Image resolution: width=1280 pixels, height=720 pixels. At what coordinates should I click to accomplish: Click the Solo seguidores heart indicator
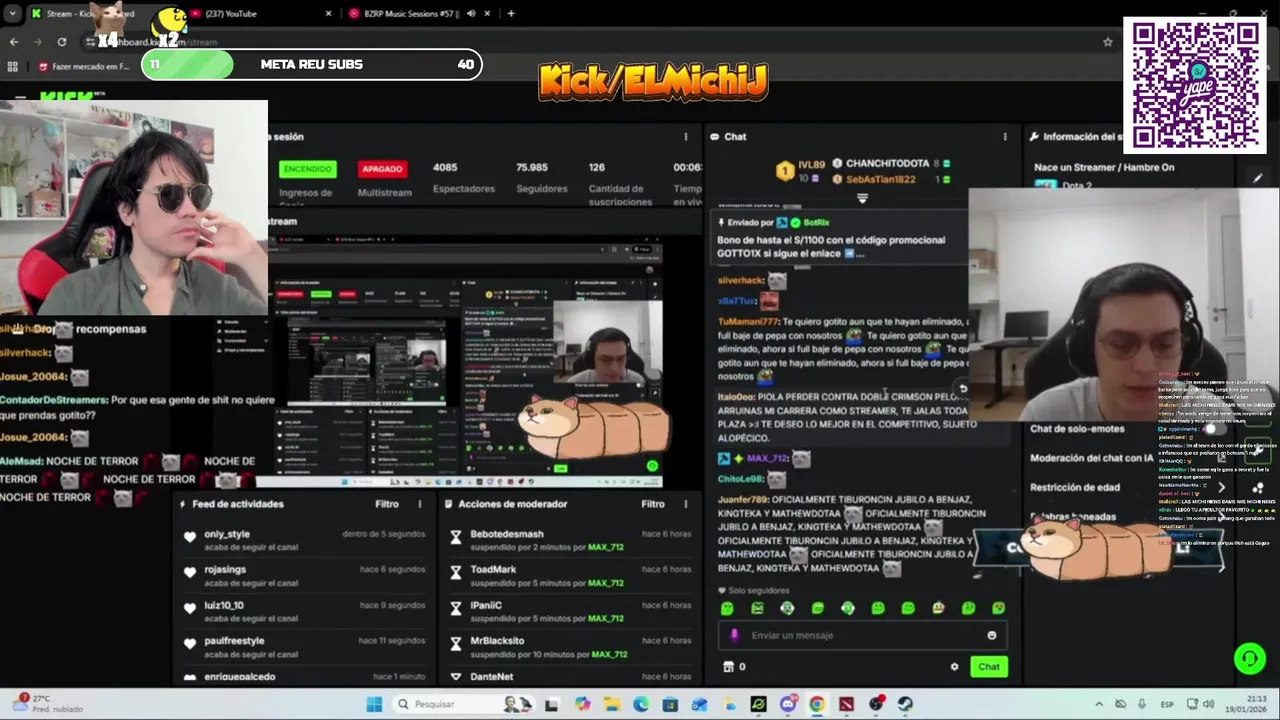[722, 591]
